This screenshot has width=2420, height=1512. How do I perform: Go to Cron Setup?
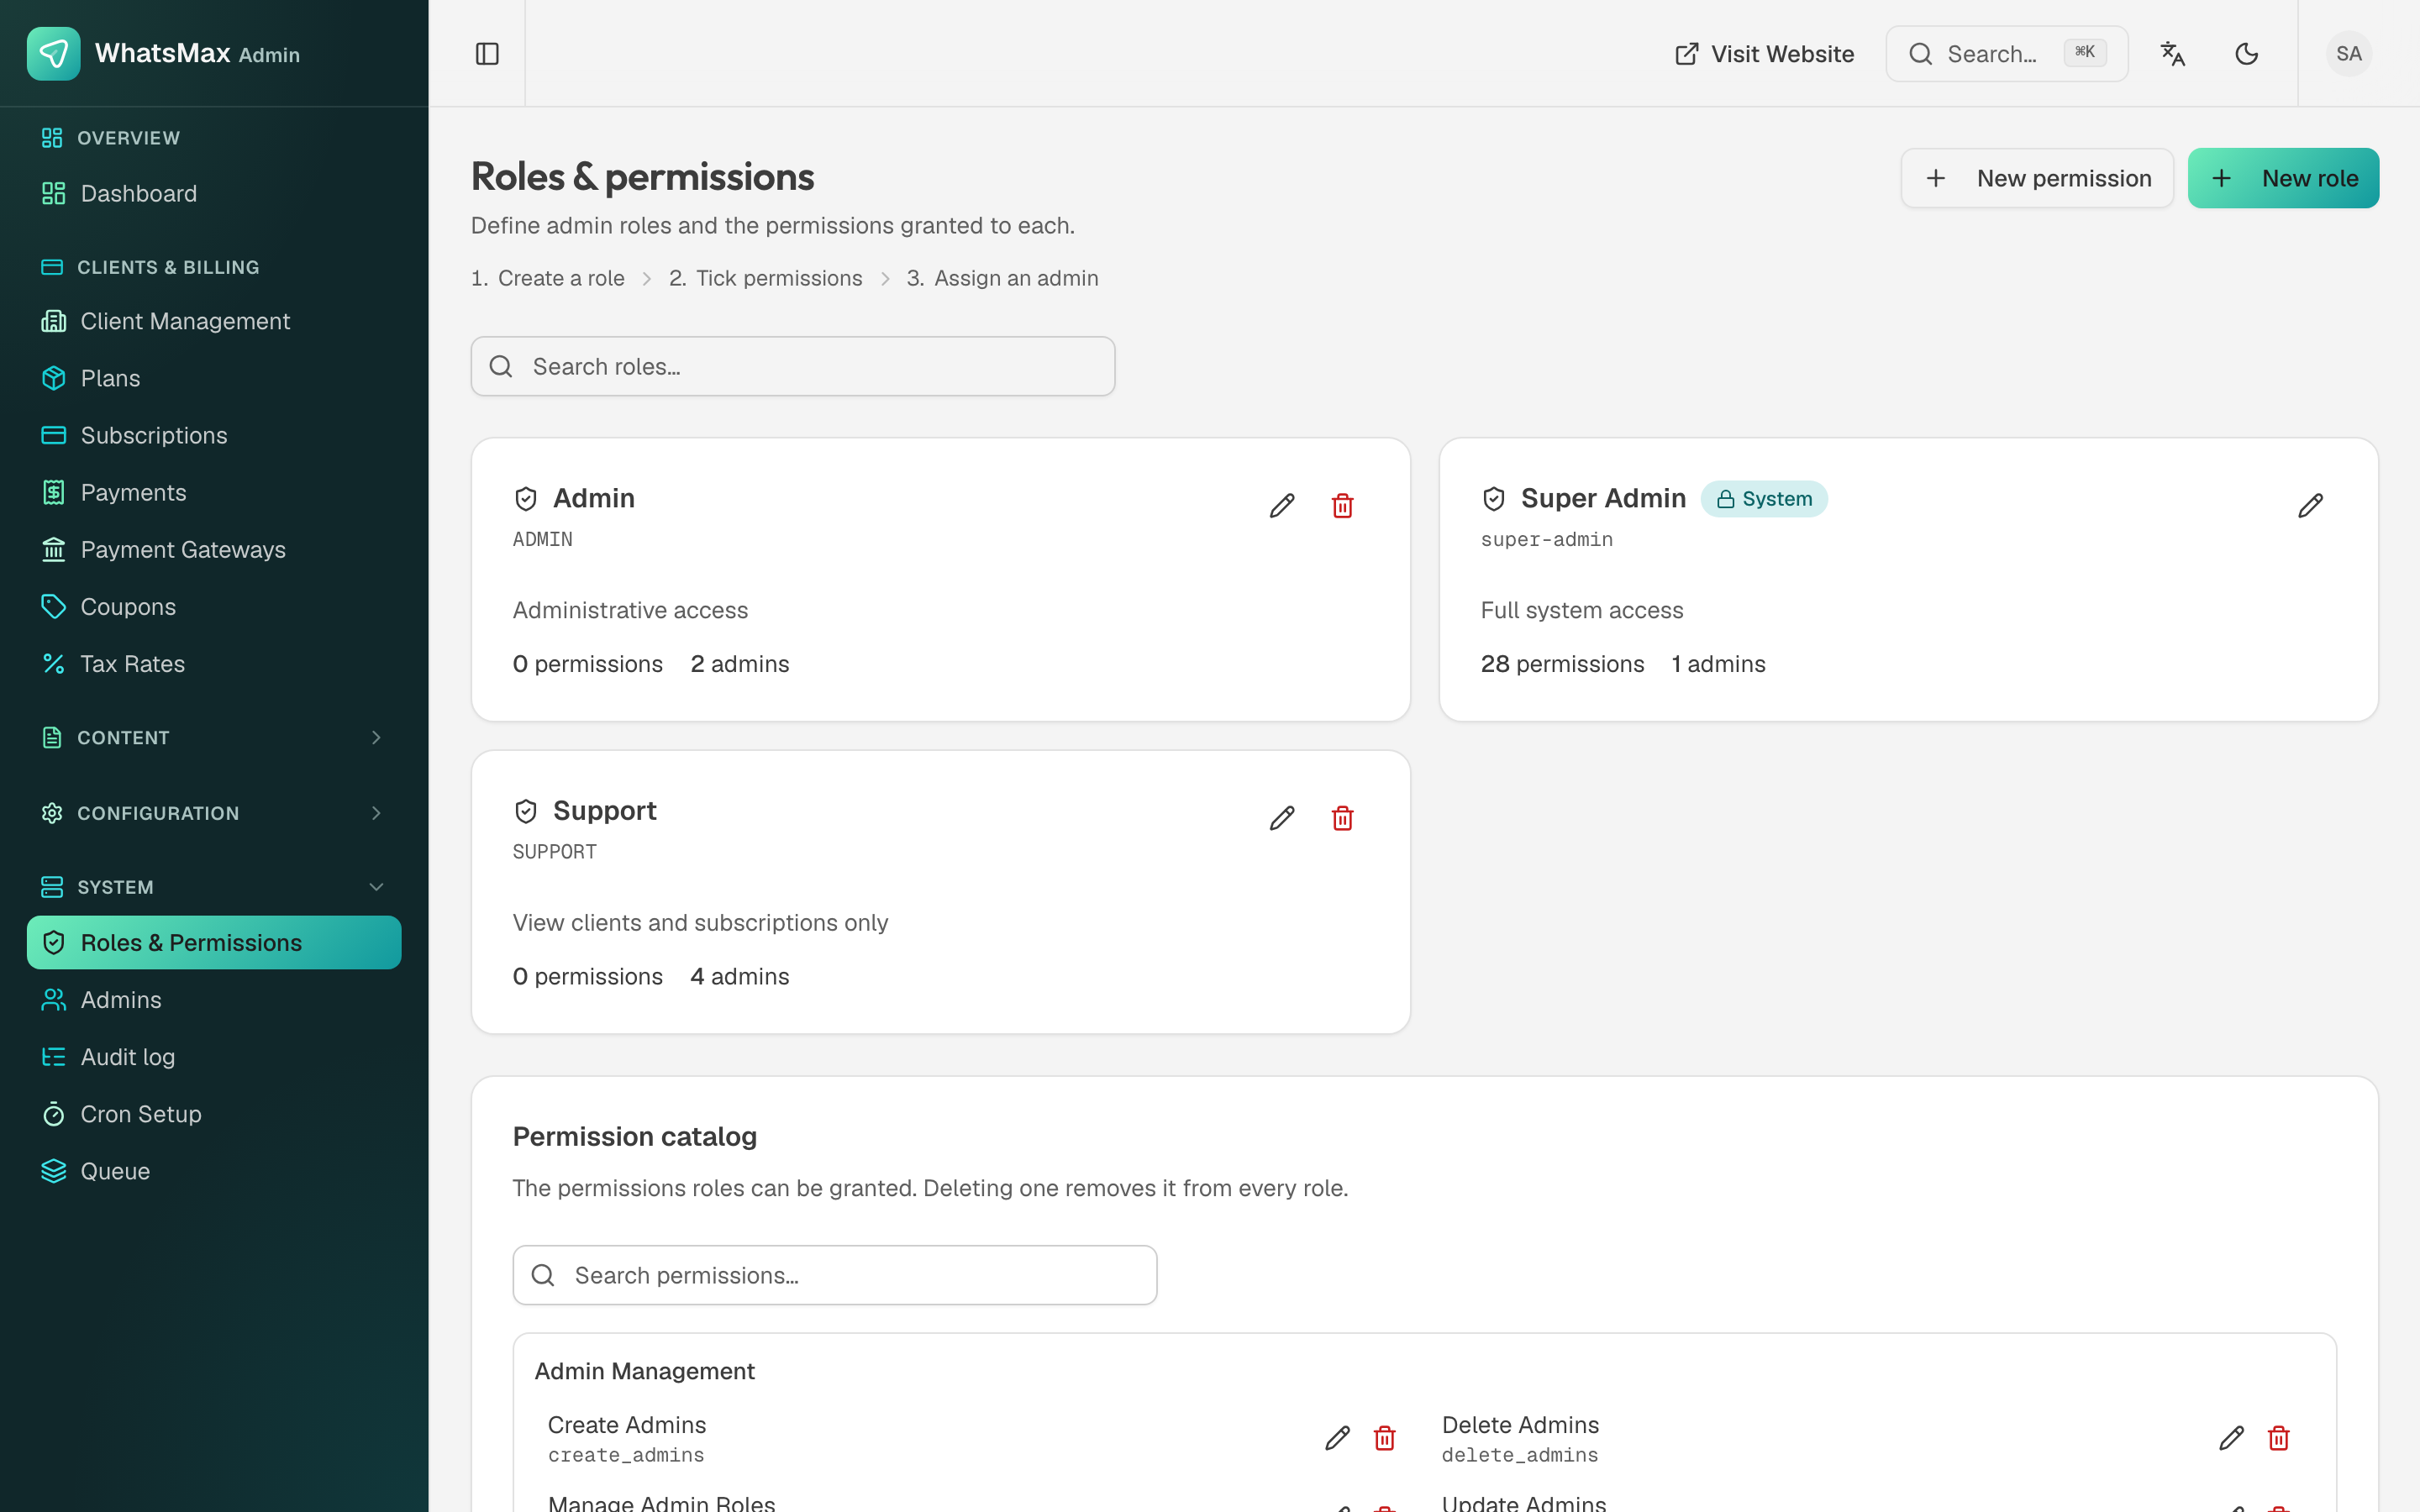[214, 1113]
